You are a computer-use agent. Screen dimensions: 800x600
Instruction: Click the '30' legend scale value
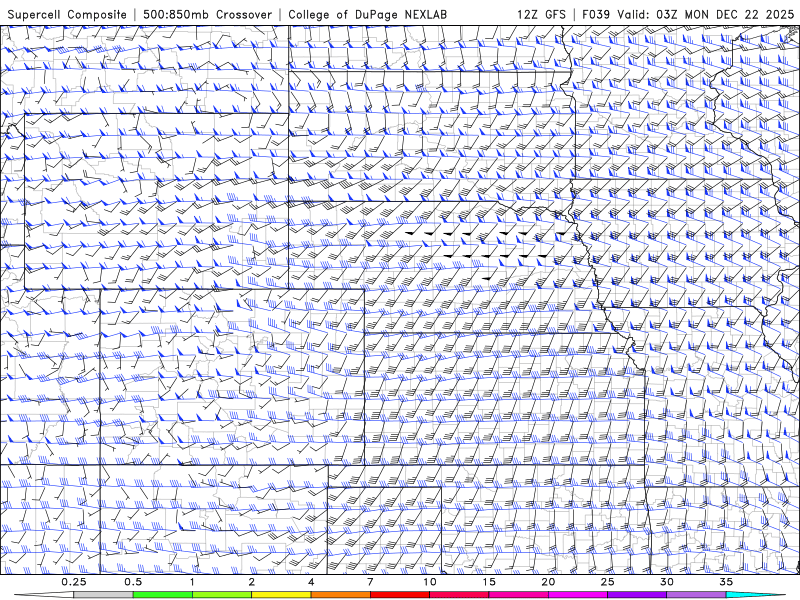667,582
